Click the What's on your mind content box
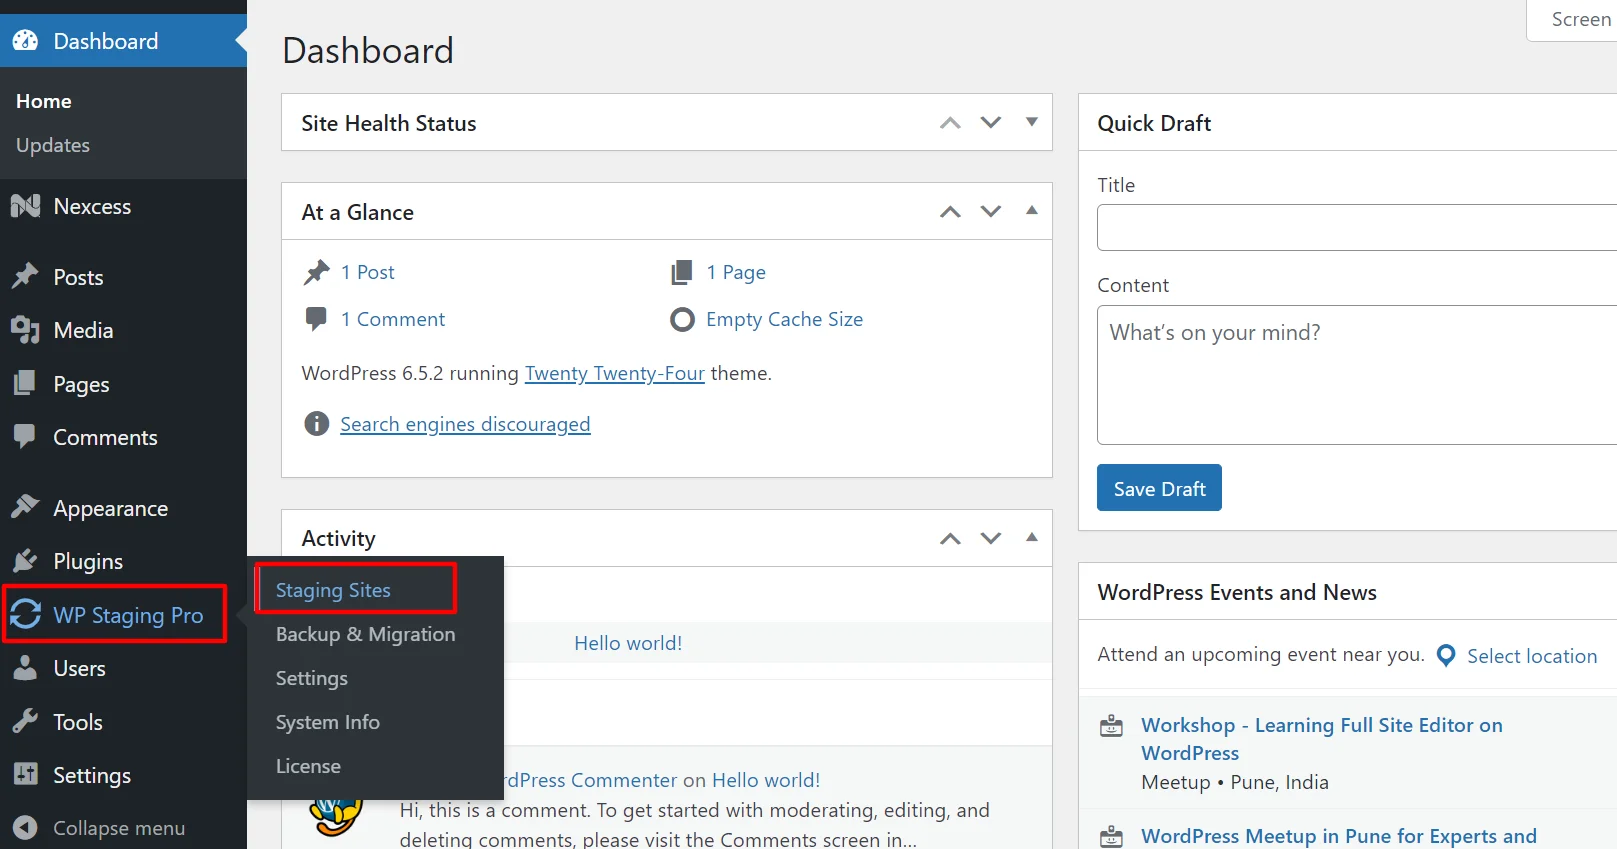The image size is (1617, 849). [1357, 375]
